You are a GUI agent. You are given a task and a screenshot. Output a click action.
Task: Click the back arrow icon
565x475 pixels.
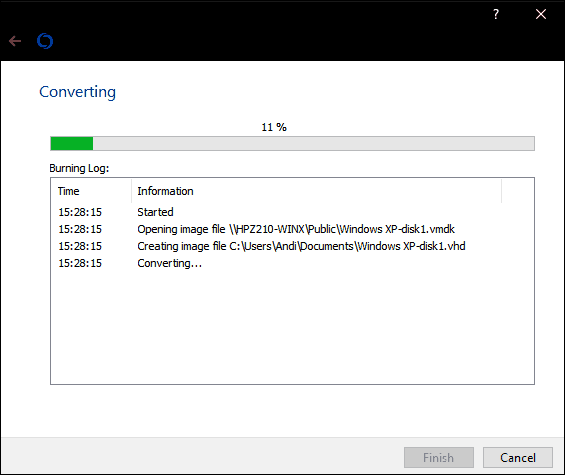[x=15, y=41]
